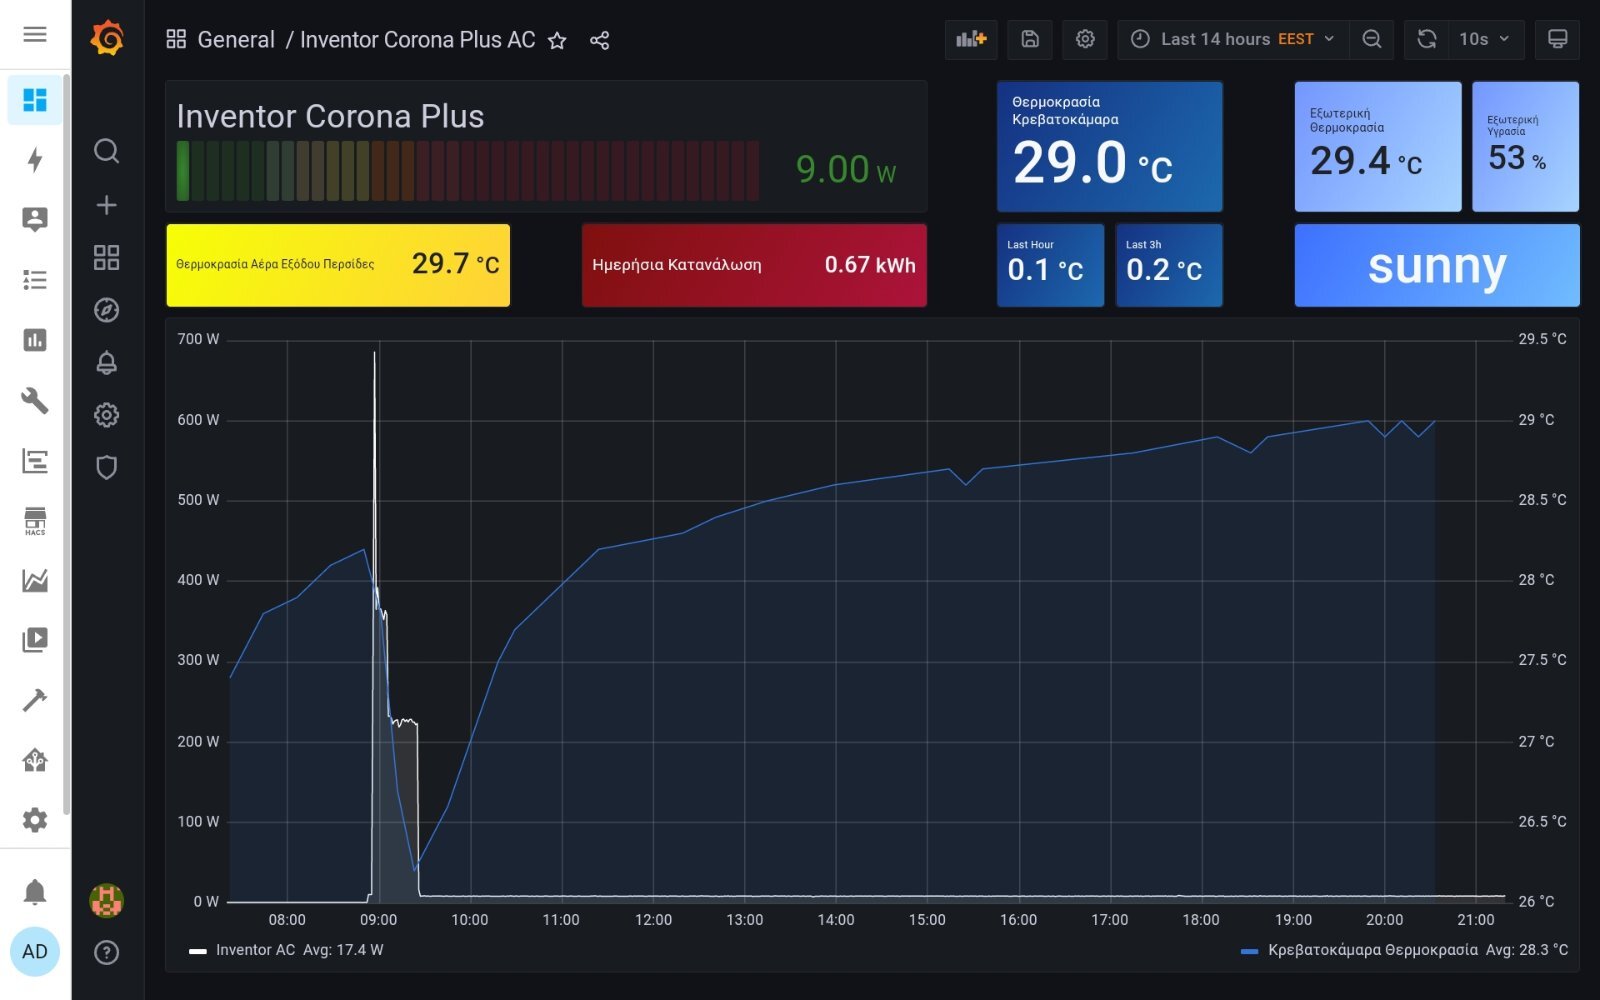Click the Last Hour 0.1 °C panel
The width and height of the screenshot is (1600, 1000).
pyautogui.click(x=1050, y=265)
